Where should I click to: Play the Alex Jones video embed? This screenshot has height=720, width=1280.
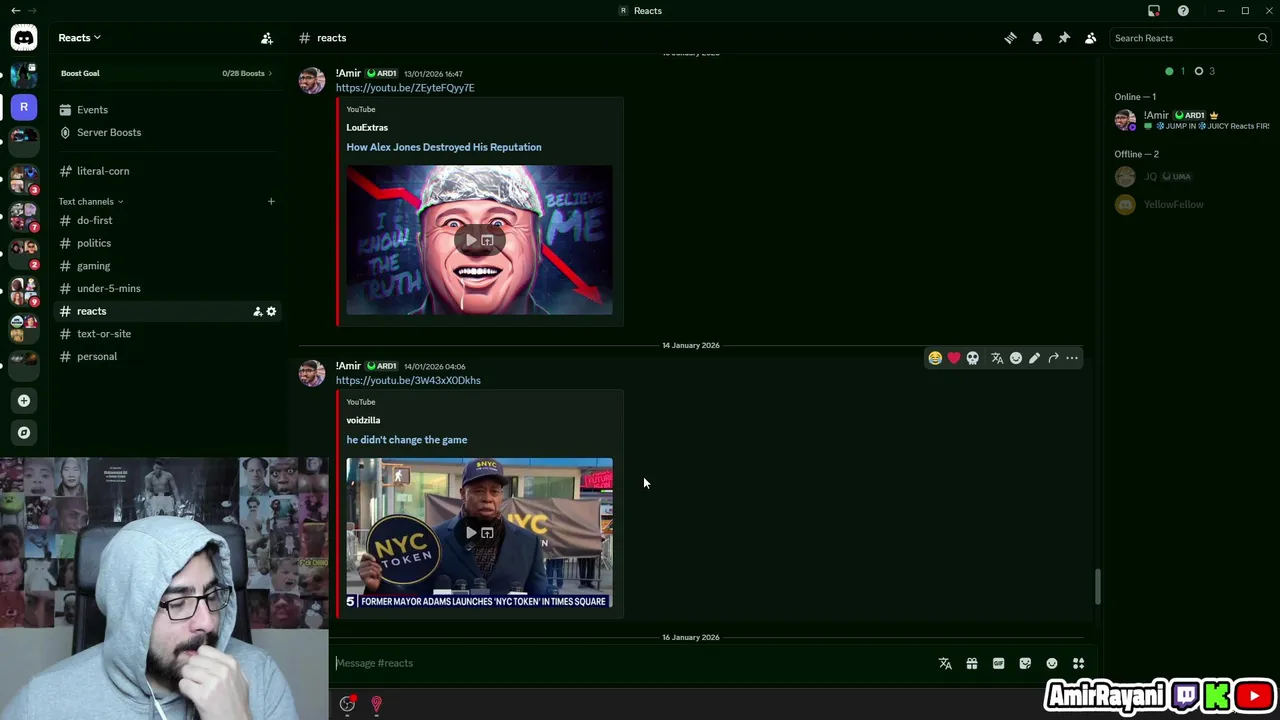tap(471, 240)
